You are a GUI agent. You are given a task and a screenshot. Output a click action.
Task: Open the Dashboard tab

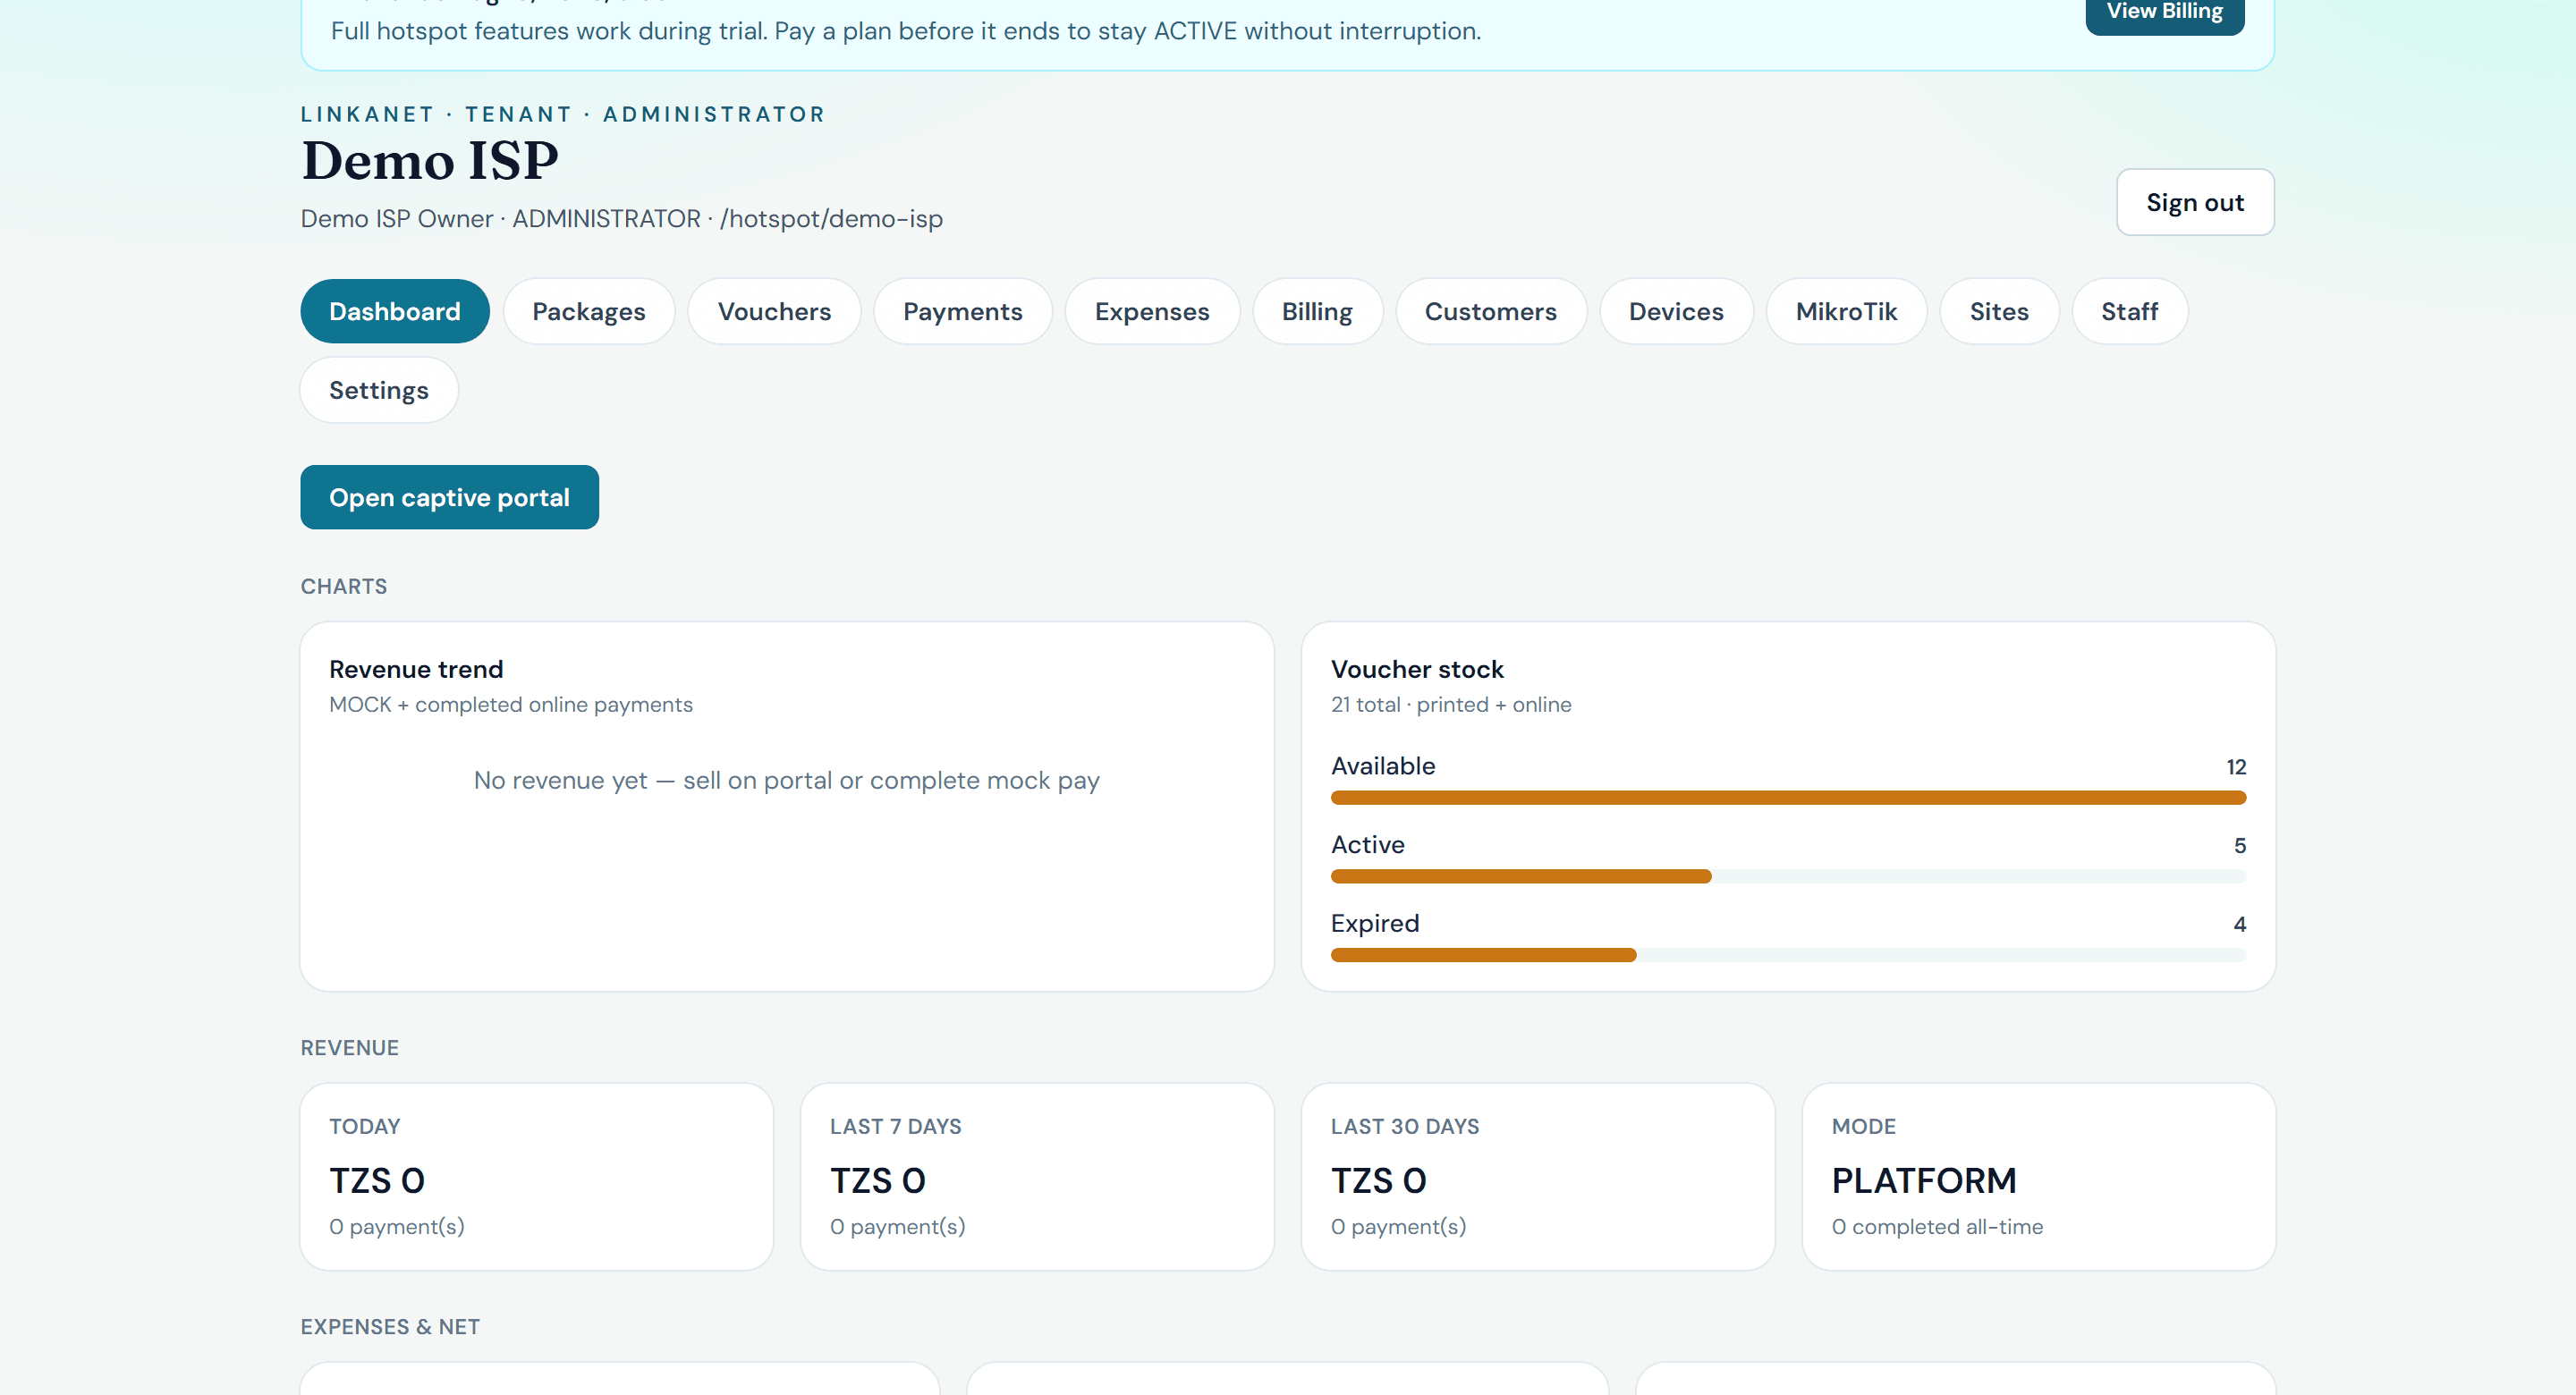(395, 311)
